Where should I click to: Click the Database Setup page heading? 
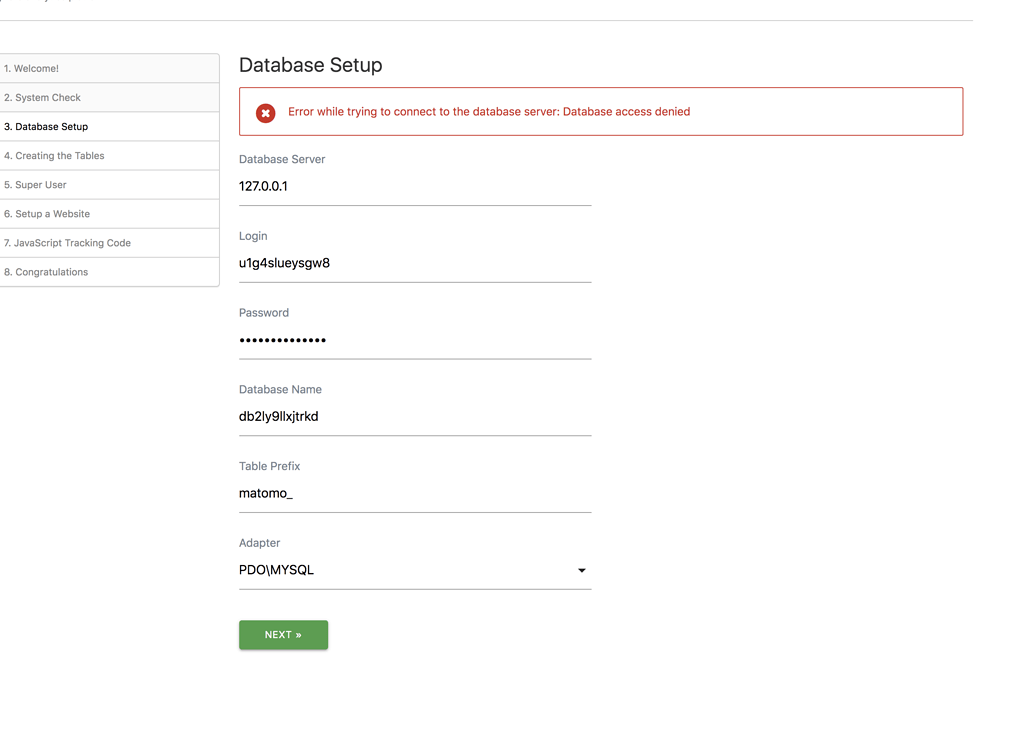coord(310,64)
